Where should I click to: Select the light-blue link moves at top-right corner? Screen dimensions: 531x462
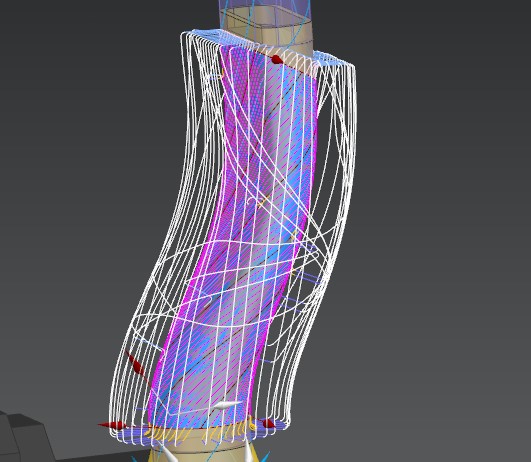(x=334, y=58)
